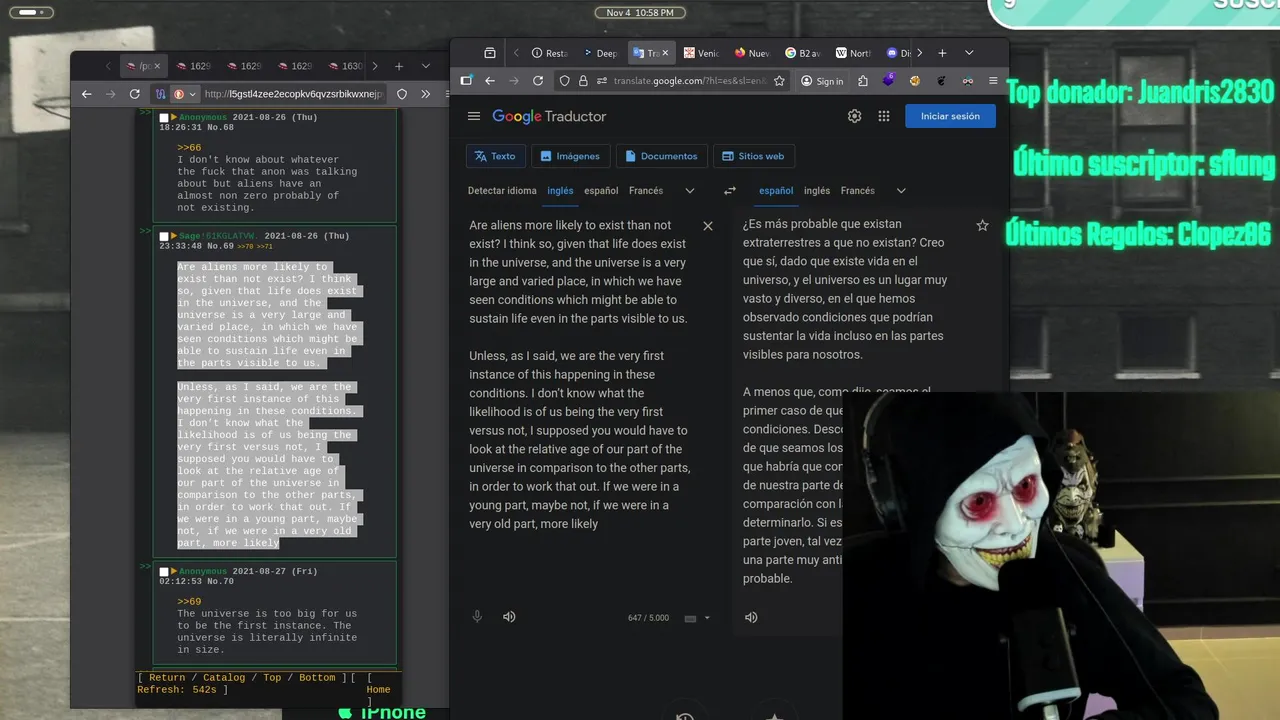Image resolution: width=1280 pixels, height=720 pixels.
Task: Select the Sitios web translation mode
Action: pyautogui.click(x=754, y=156)
